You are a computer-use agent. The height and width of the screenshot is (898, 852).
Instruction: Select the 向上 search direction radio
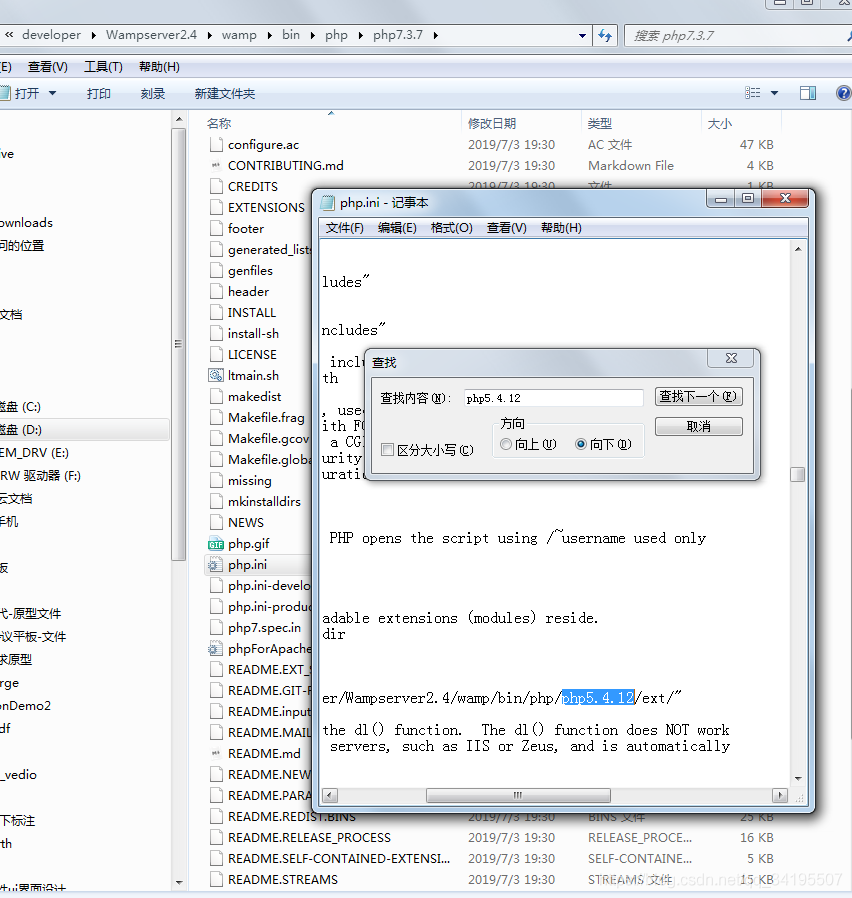point(506,444)
